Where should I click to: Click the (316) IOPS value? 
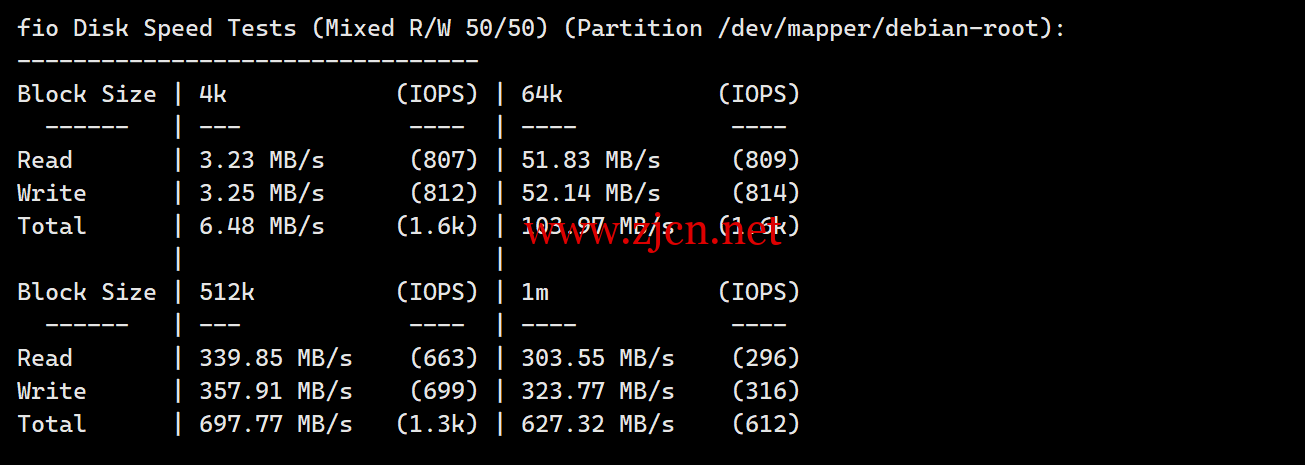point(766,391)
